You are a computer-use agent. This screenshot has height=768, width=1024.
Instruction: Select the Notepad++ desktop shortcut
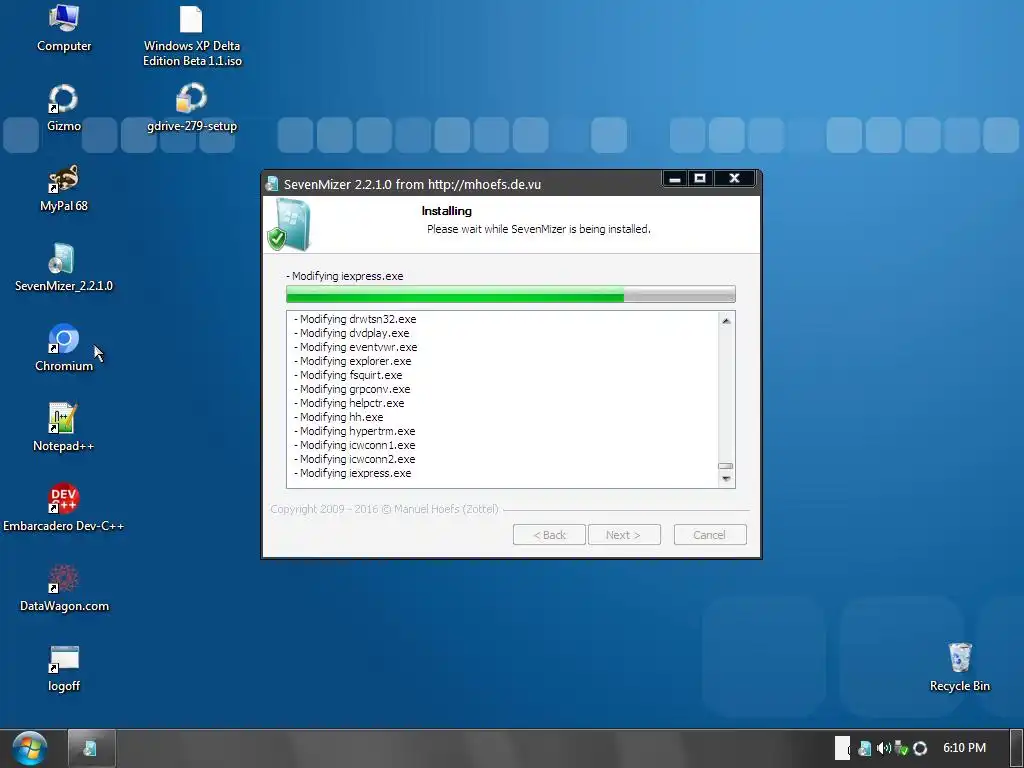click(63, 428)
